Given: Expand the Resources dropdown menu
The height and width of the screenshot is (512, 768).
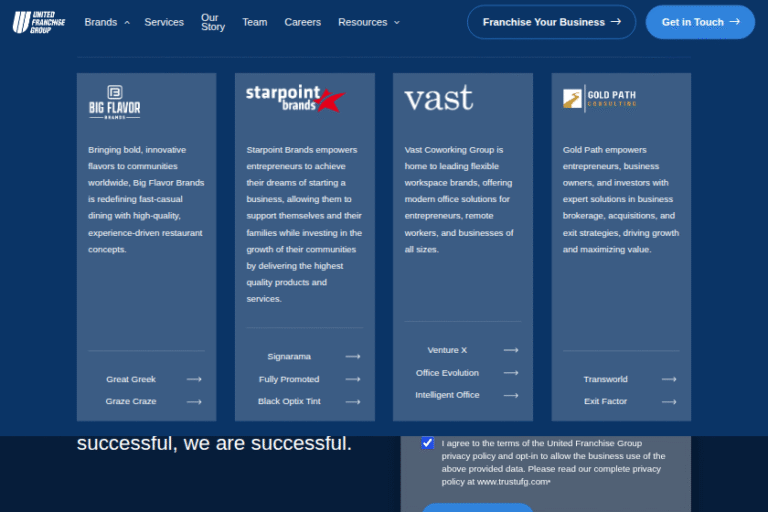Looking at the screenshot, I should (x=368, y=22).
